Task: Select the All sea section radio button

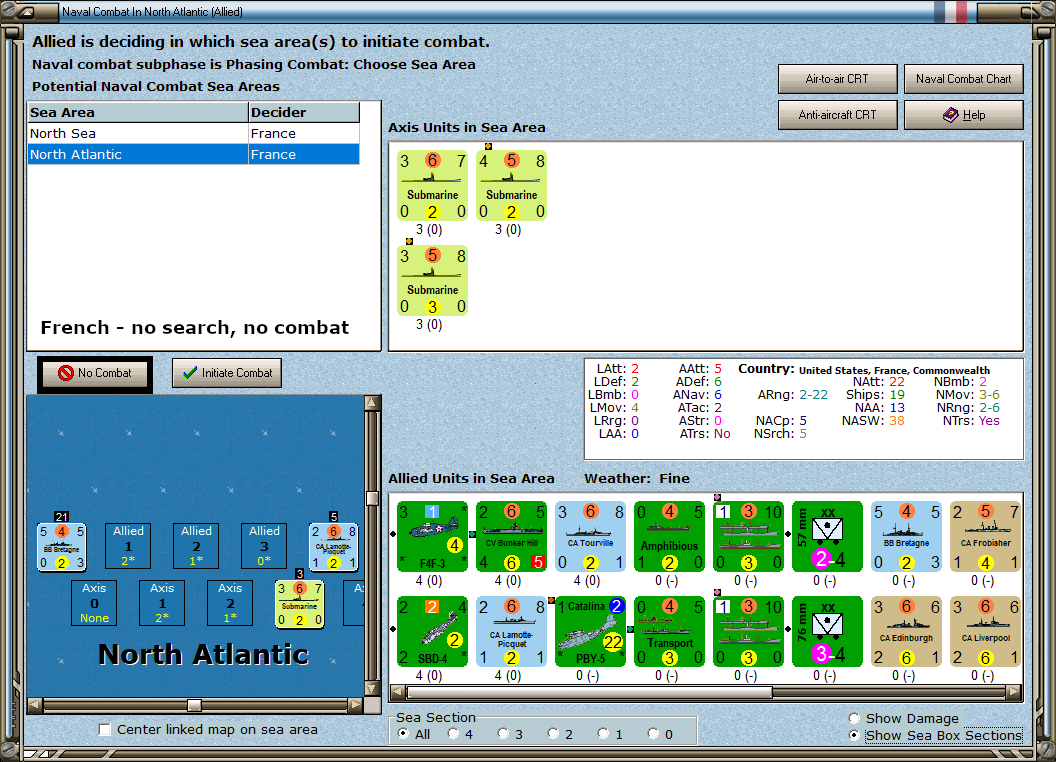Action: [403, 734]
